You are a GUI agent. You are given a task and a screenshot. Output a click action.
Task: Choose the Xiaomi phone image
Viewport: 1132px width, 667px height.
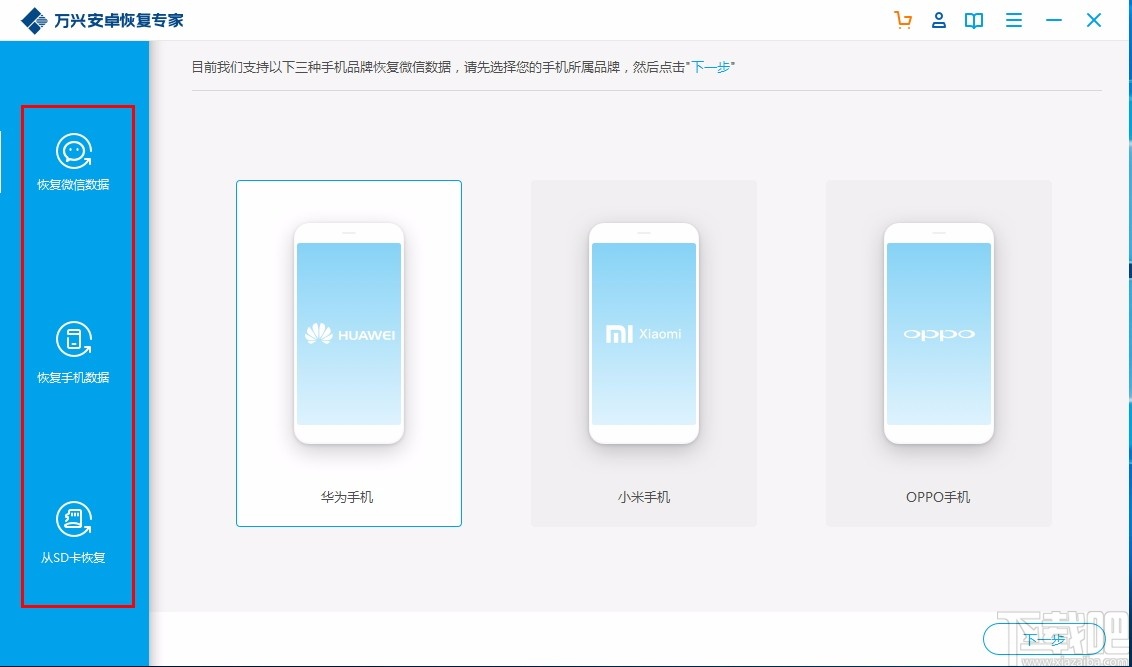click(x=644, y=334)
